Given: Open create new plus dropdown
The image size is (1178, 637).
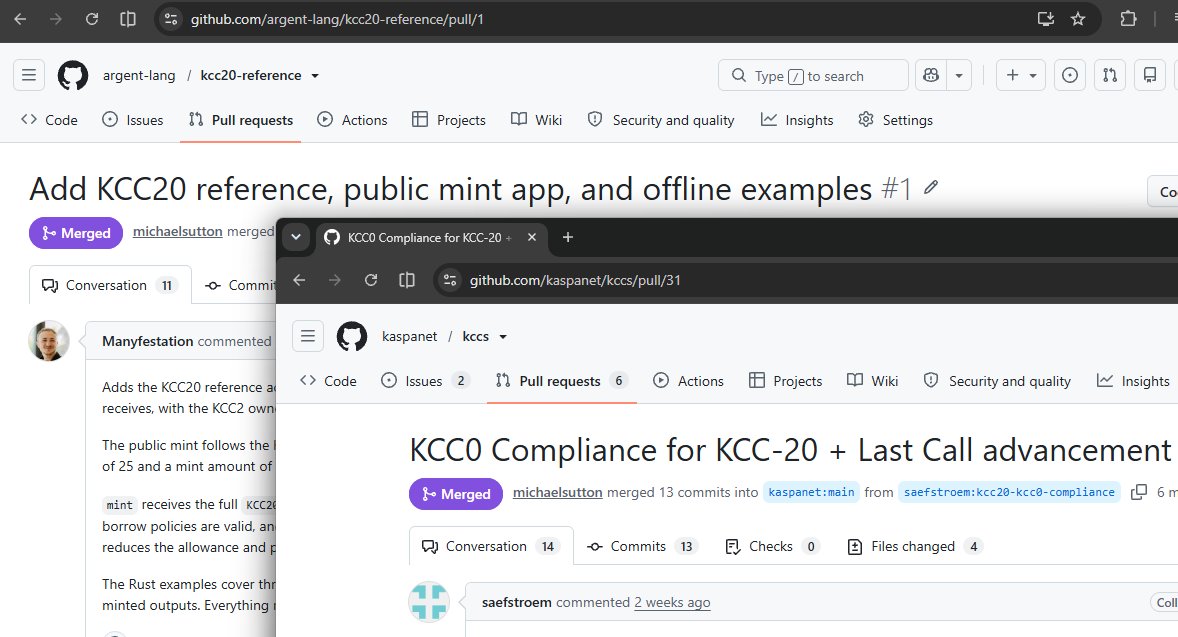Looking at the screenshot, I should coord(1021,75).
